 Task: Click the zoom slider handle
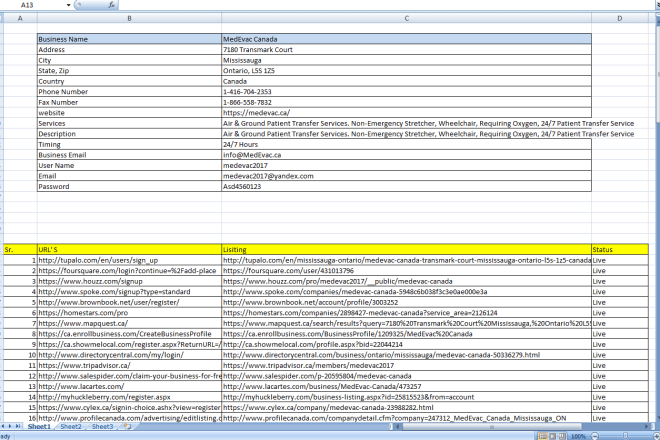(625, 436)
